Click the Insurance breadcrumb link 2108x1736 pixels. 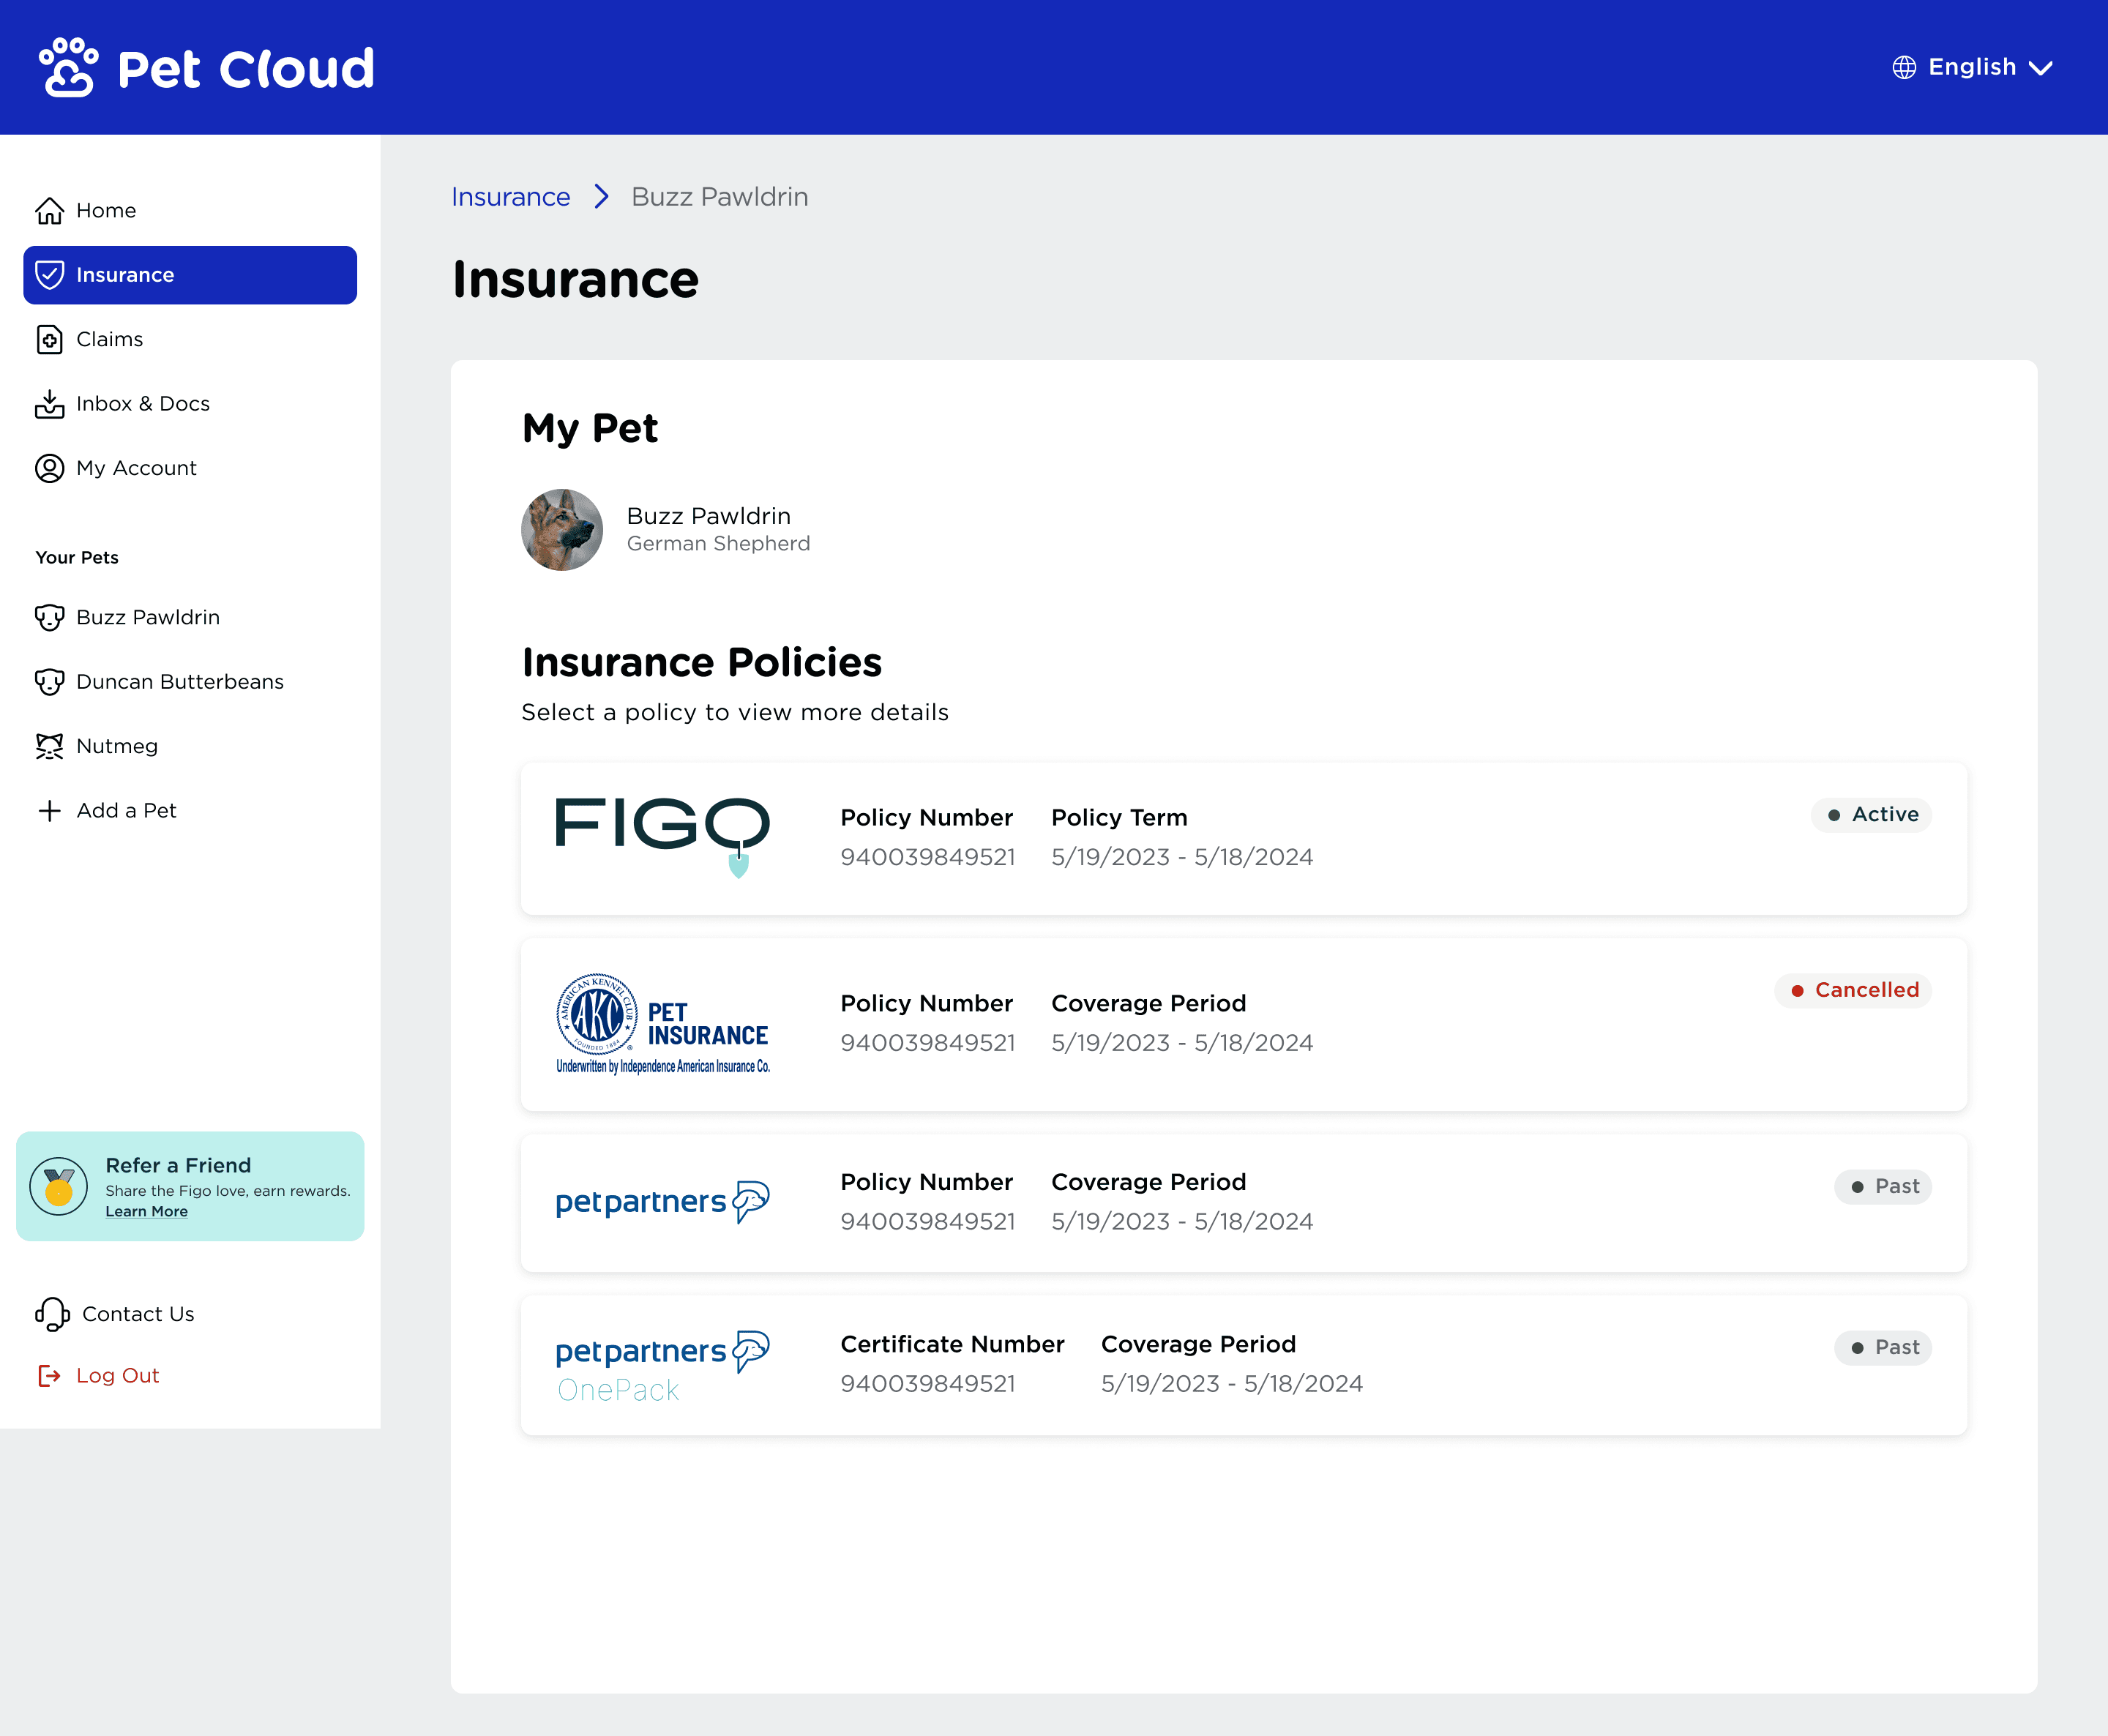point(511,197)
